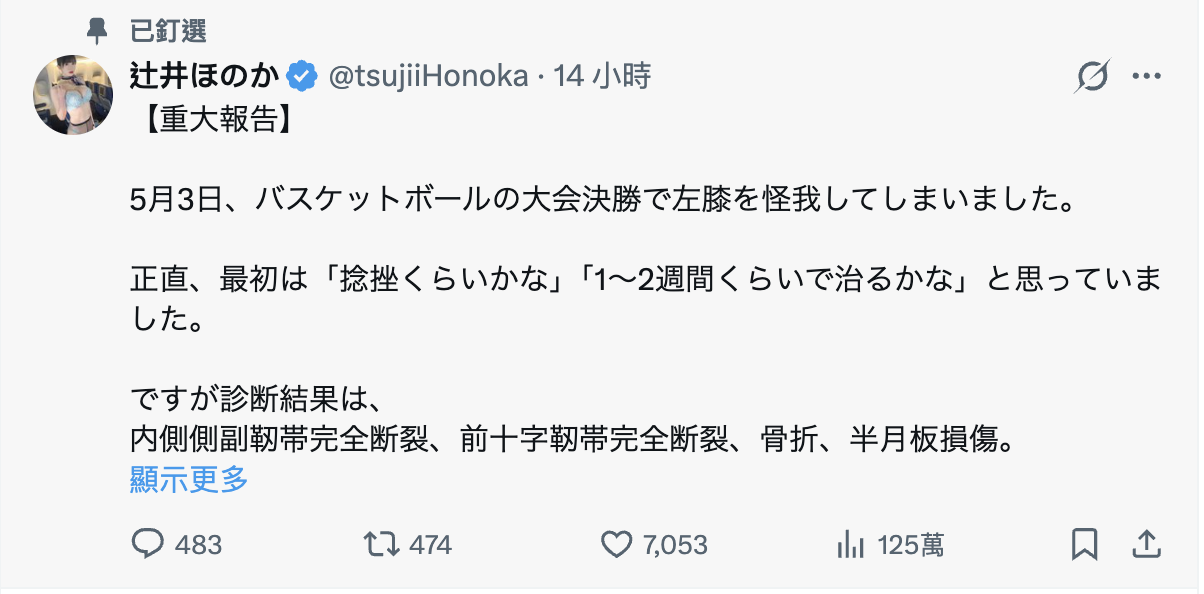
Task: Open the post via the 14 小時 timestamp
Action: pyautogui.click(x=602, y=75)
